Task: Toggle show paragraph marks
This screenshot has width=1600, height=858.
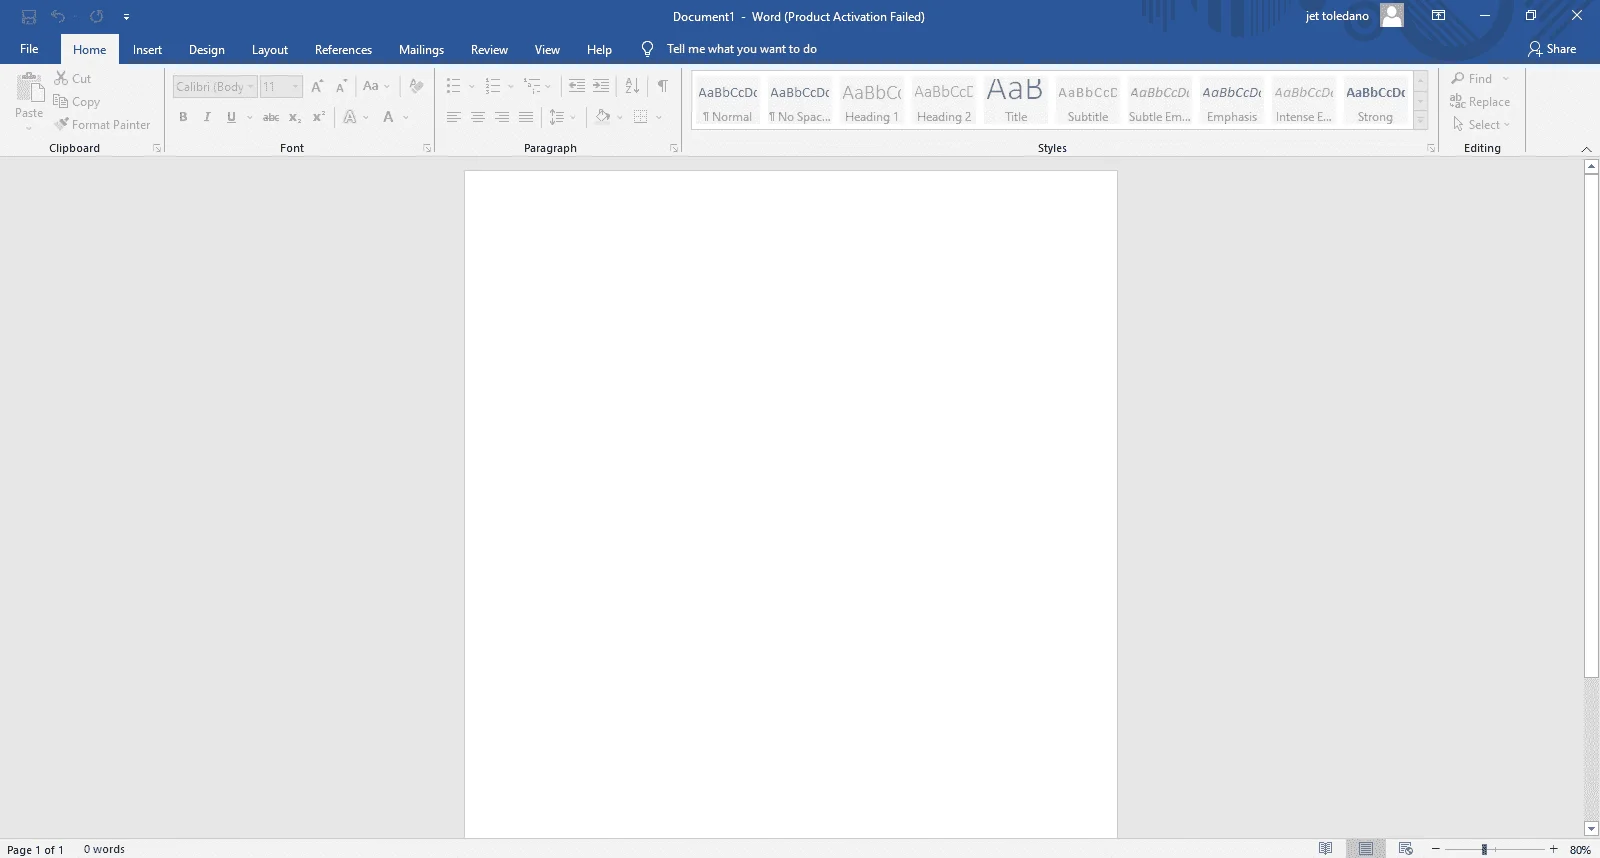Action: [x=662, y=86]
